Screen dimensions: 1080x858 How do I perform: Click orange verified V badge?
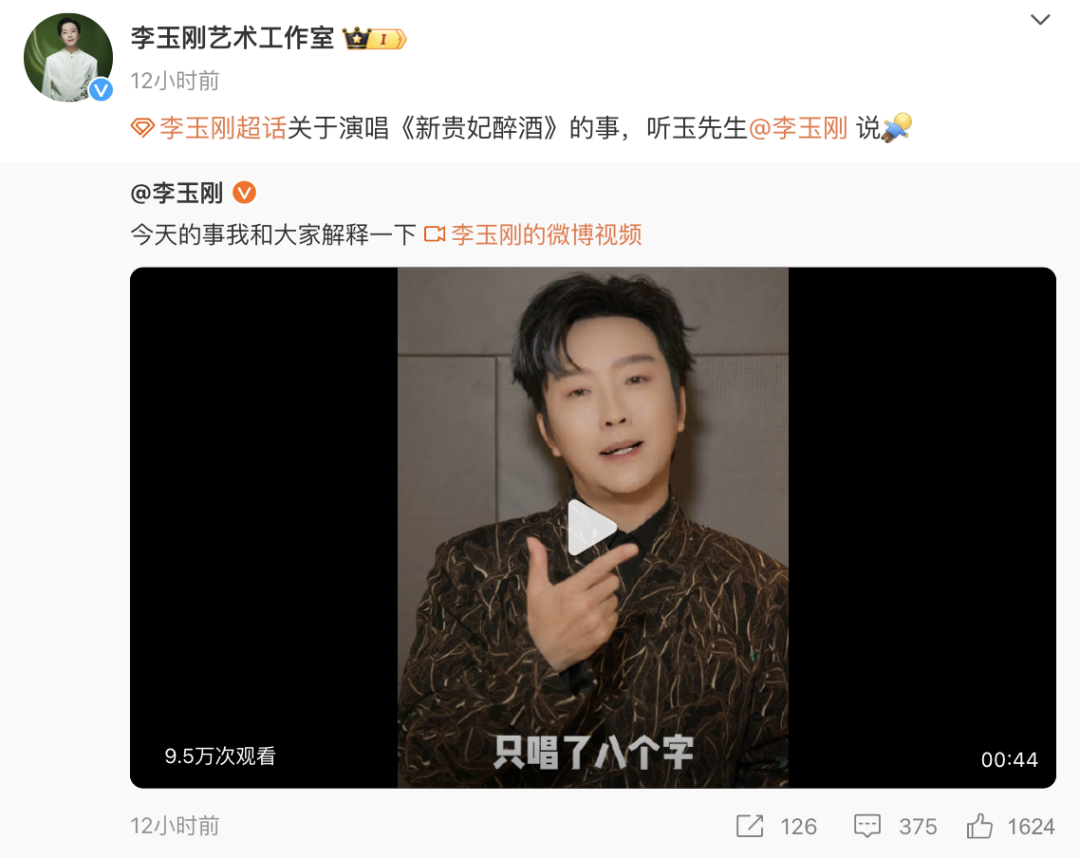[245, 193]
